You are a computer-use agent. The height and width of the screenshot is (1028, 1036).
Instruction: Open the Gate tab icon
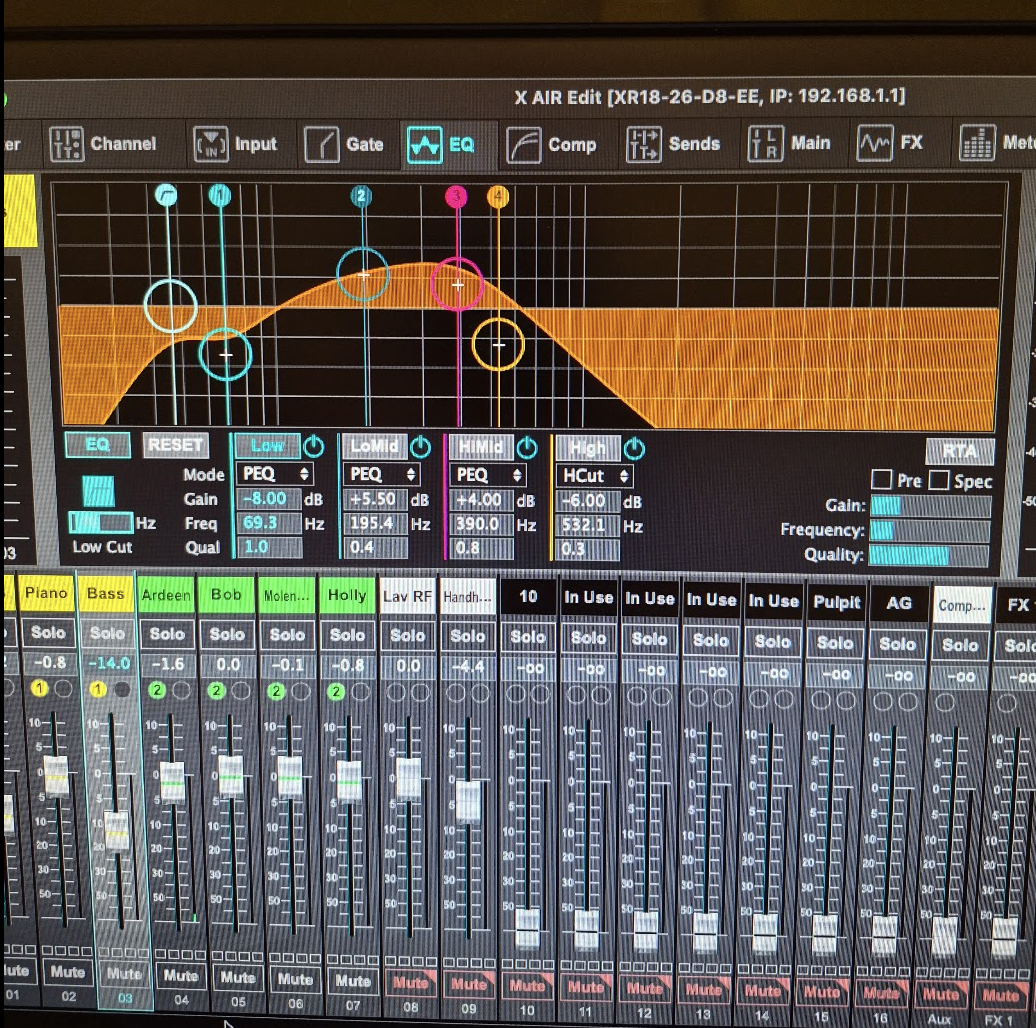321,145
